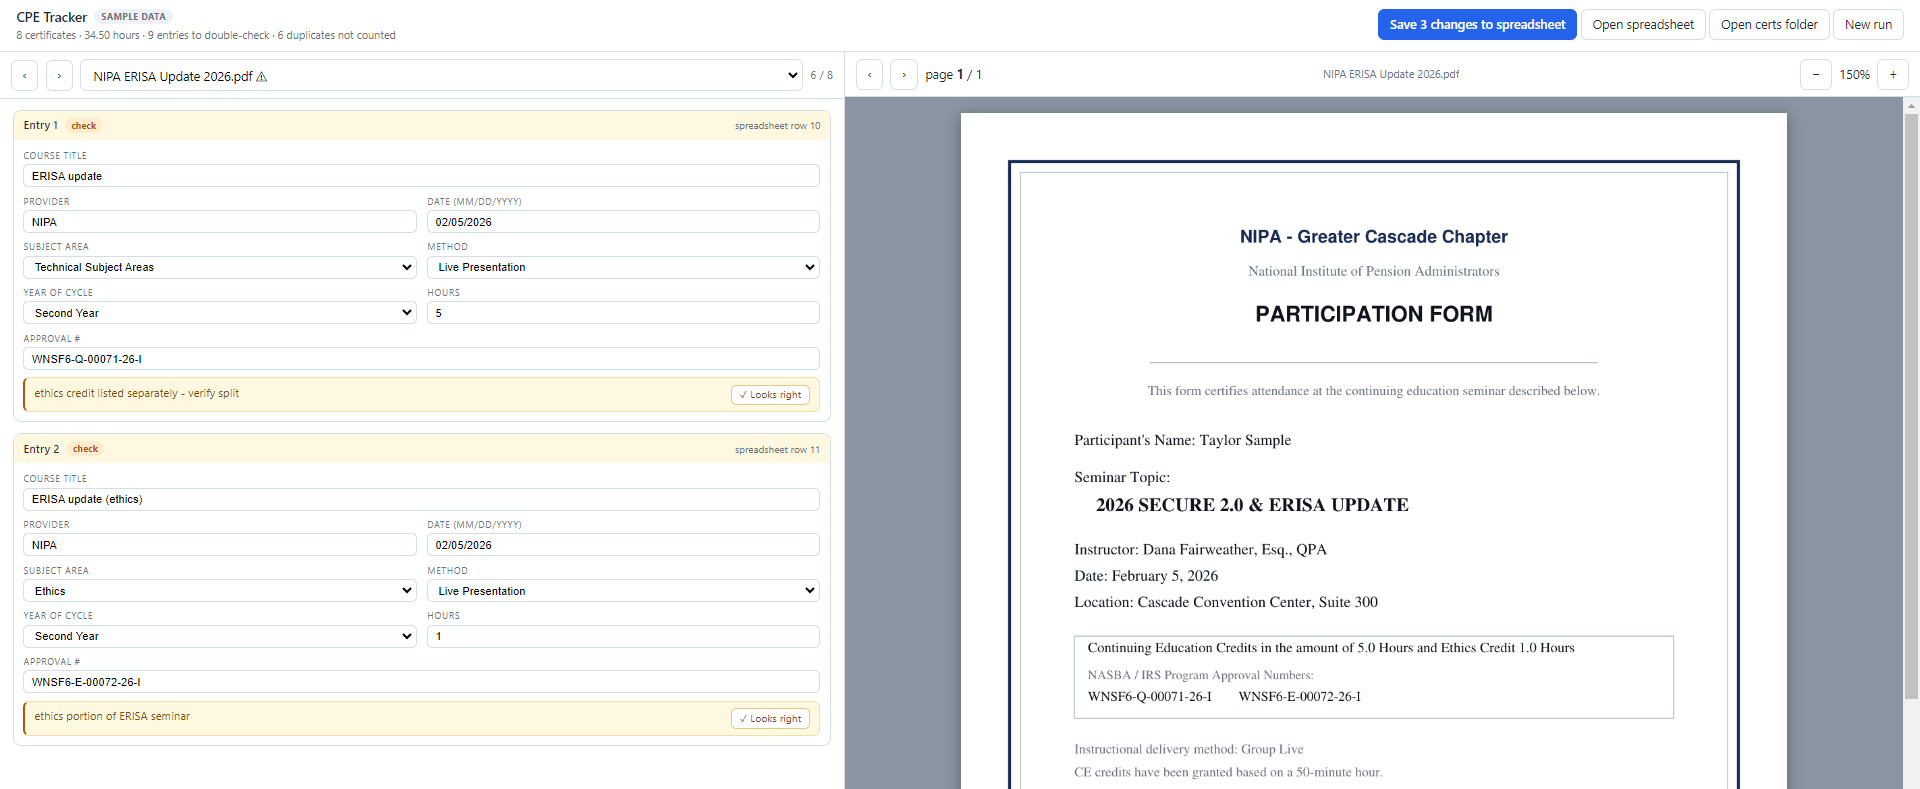
Task: Click the SAMPLE DATA badge
Action: [133, 17]
